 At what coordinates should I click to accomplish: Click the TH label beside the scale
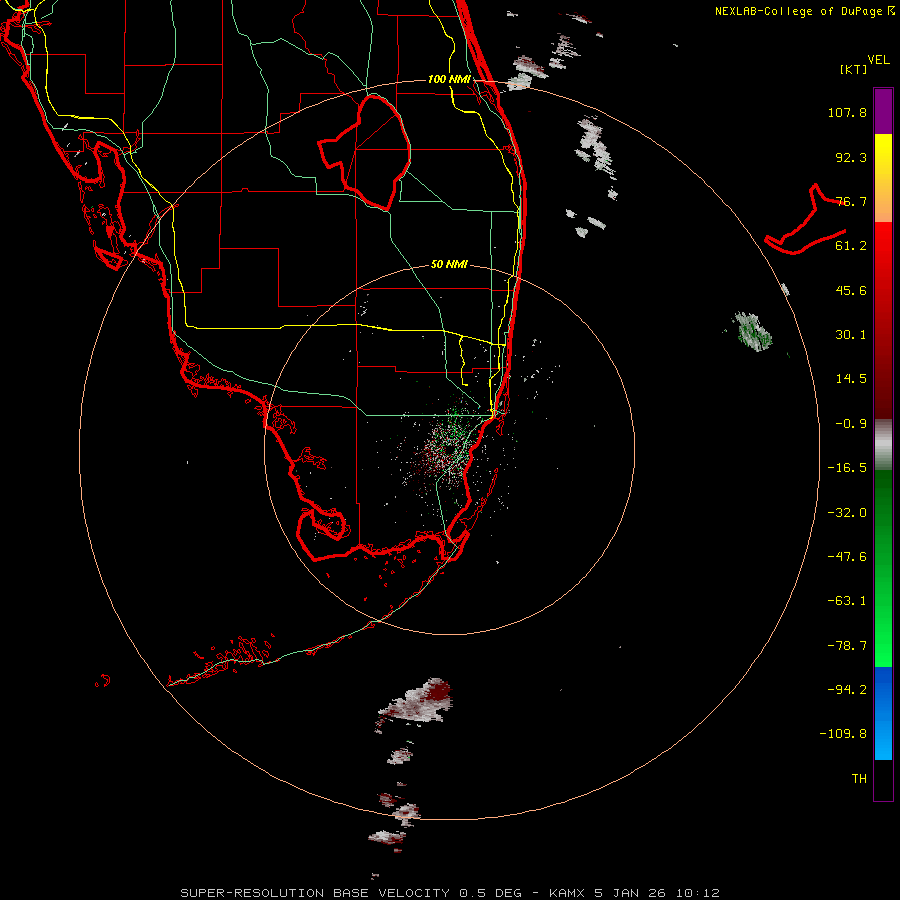tap(859, 779)
